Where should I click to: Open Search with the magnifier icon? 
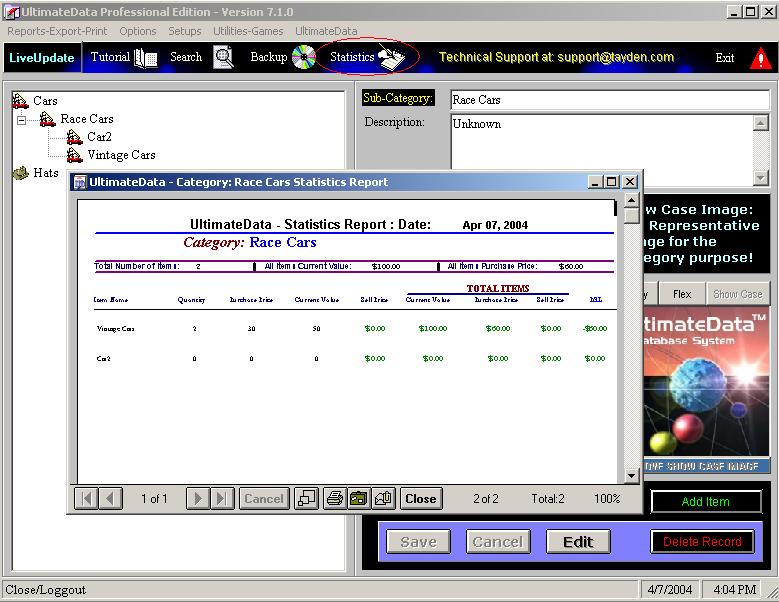coord(223,58)
